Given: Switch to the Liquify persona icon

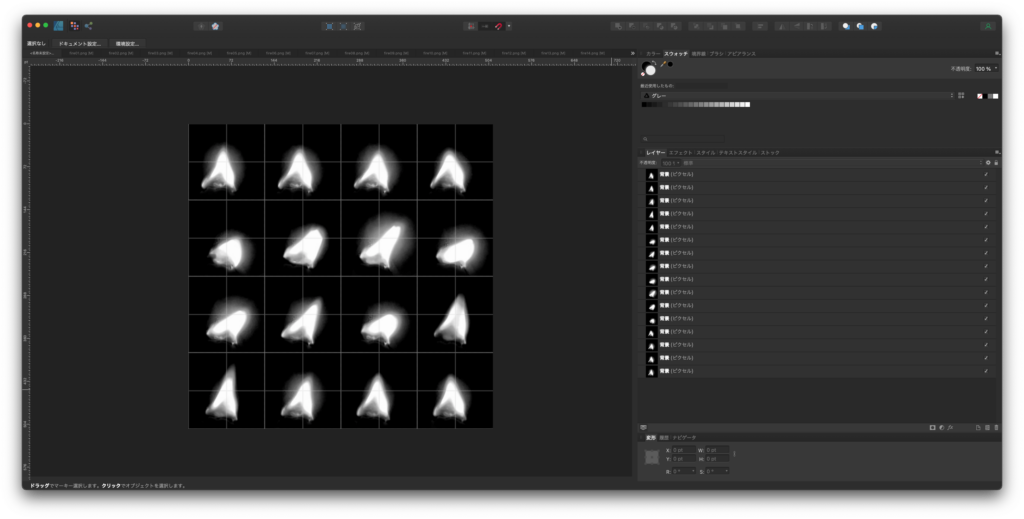Looking at the screenshot, I should click(x=74, y=25).
